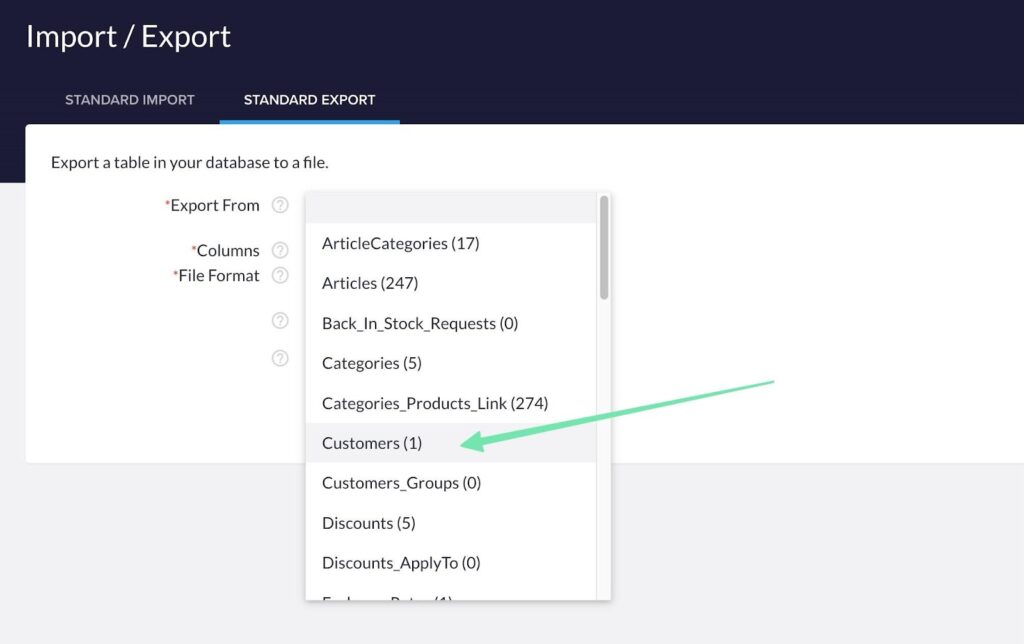Choose the blank option atop the dropdown list
1024x644 pixels.
[450, 209]
